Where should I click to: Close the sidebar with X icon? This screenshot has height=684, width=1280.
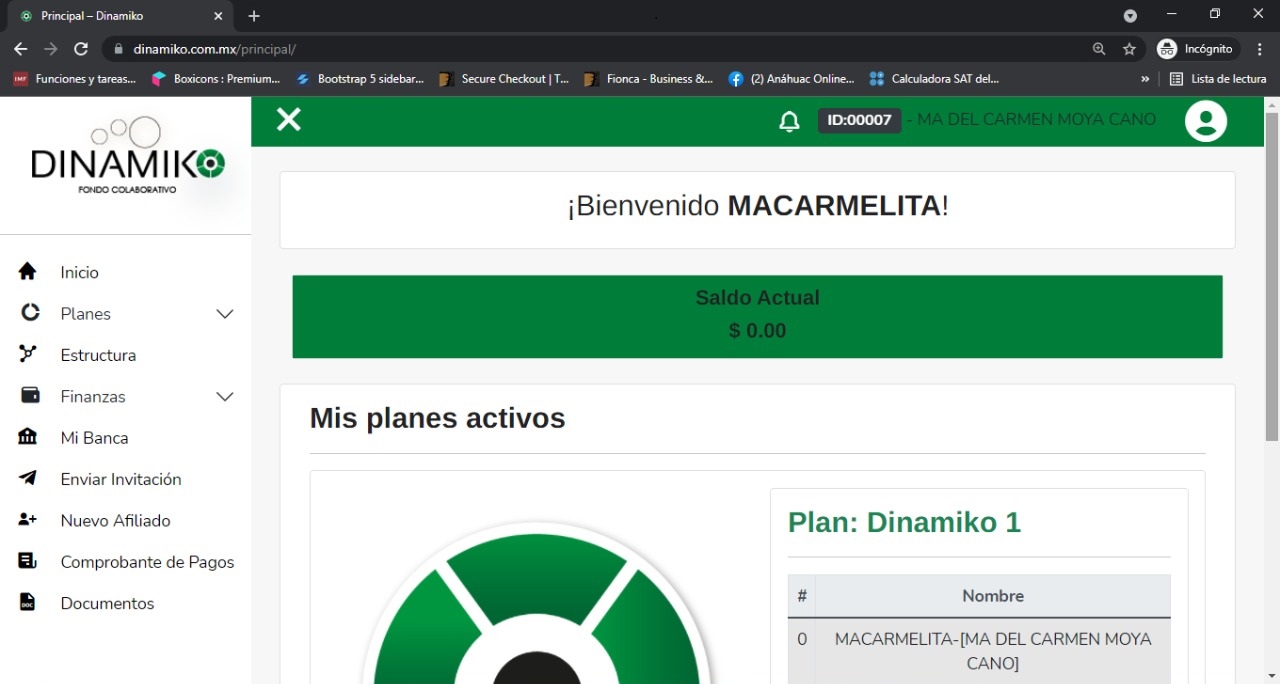coord(289,120)
